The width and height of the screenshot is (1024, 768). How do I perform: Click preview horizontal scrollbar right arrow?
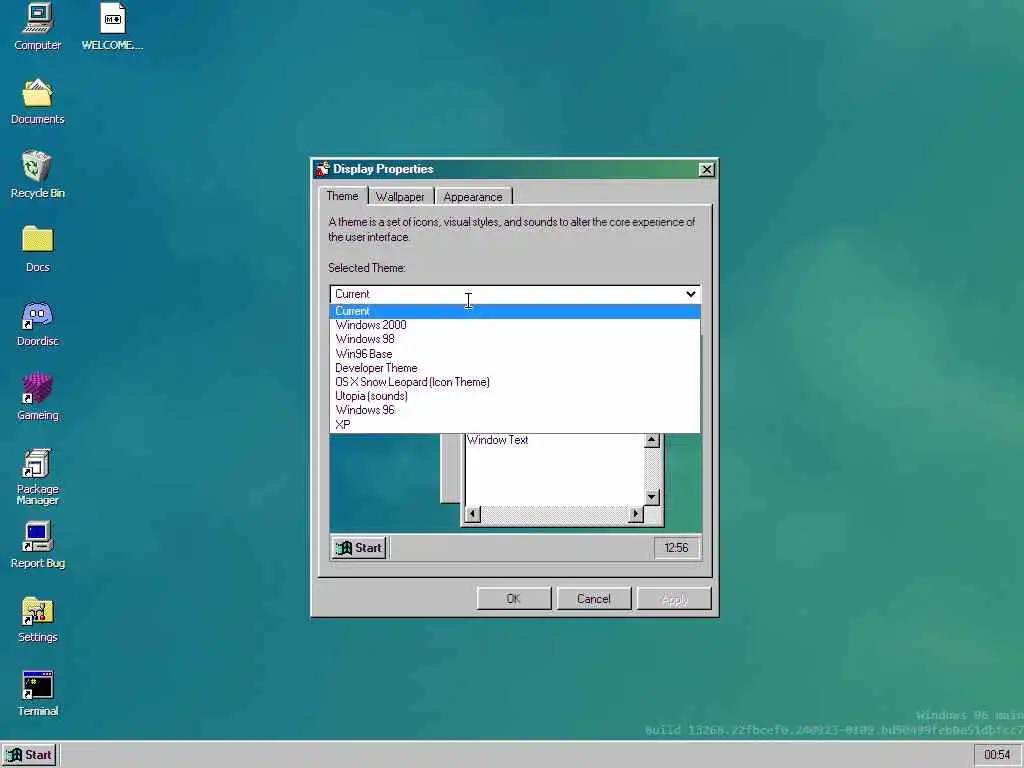tap(635, 515)
